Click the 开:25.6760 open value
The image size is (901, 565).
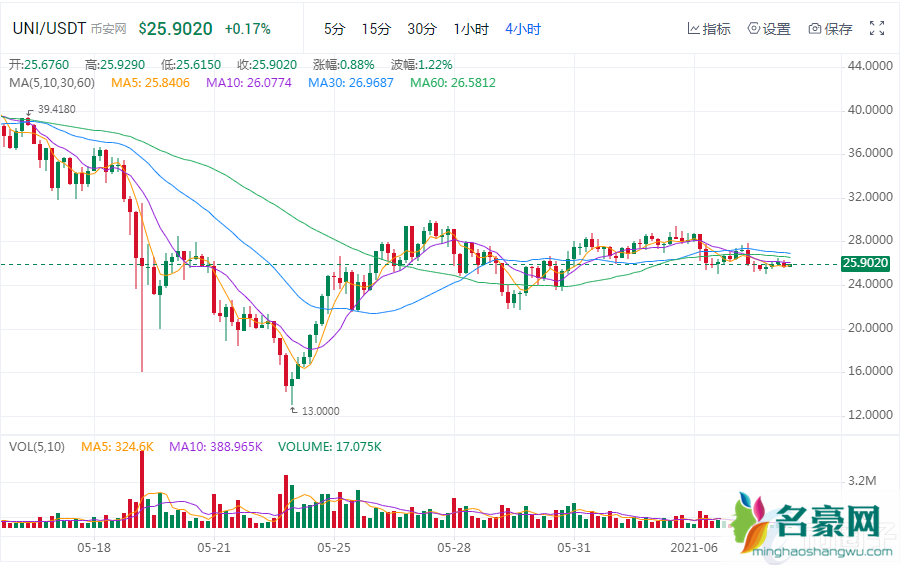(x=39, y=64)
